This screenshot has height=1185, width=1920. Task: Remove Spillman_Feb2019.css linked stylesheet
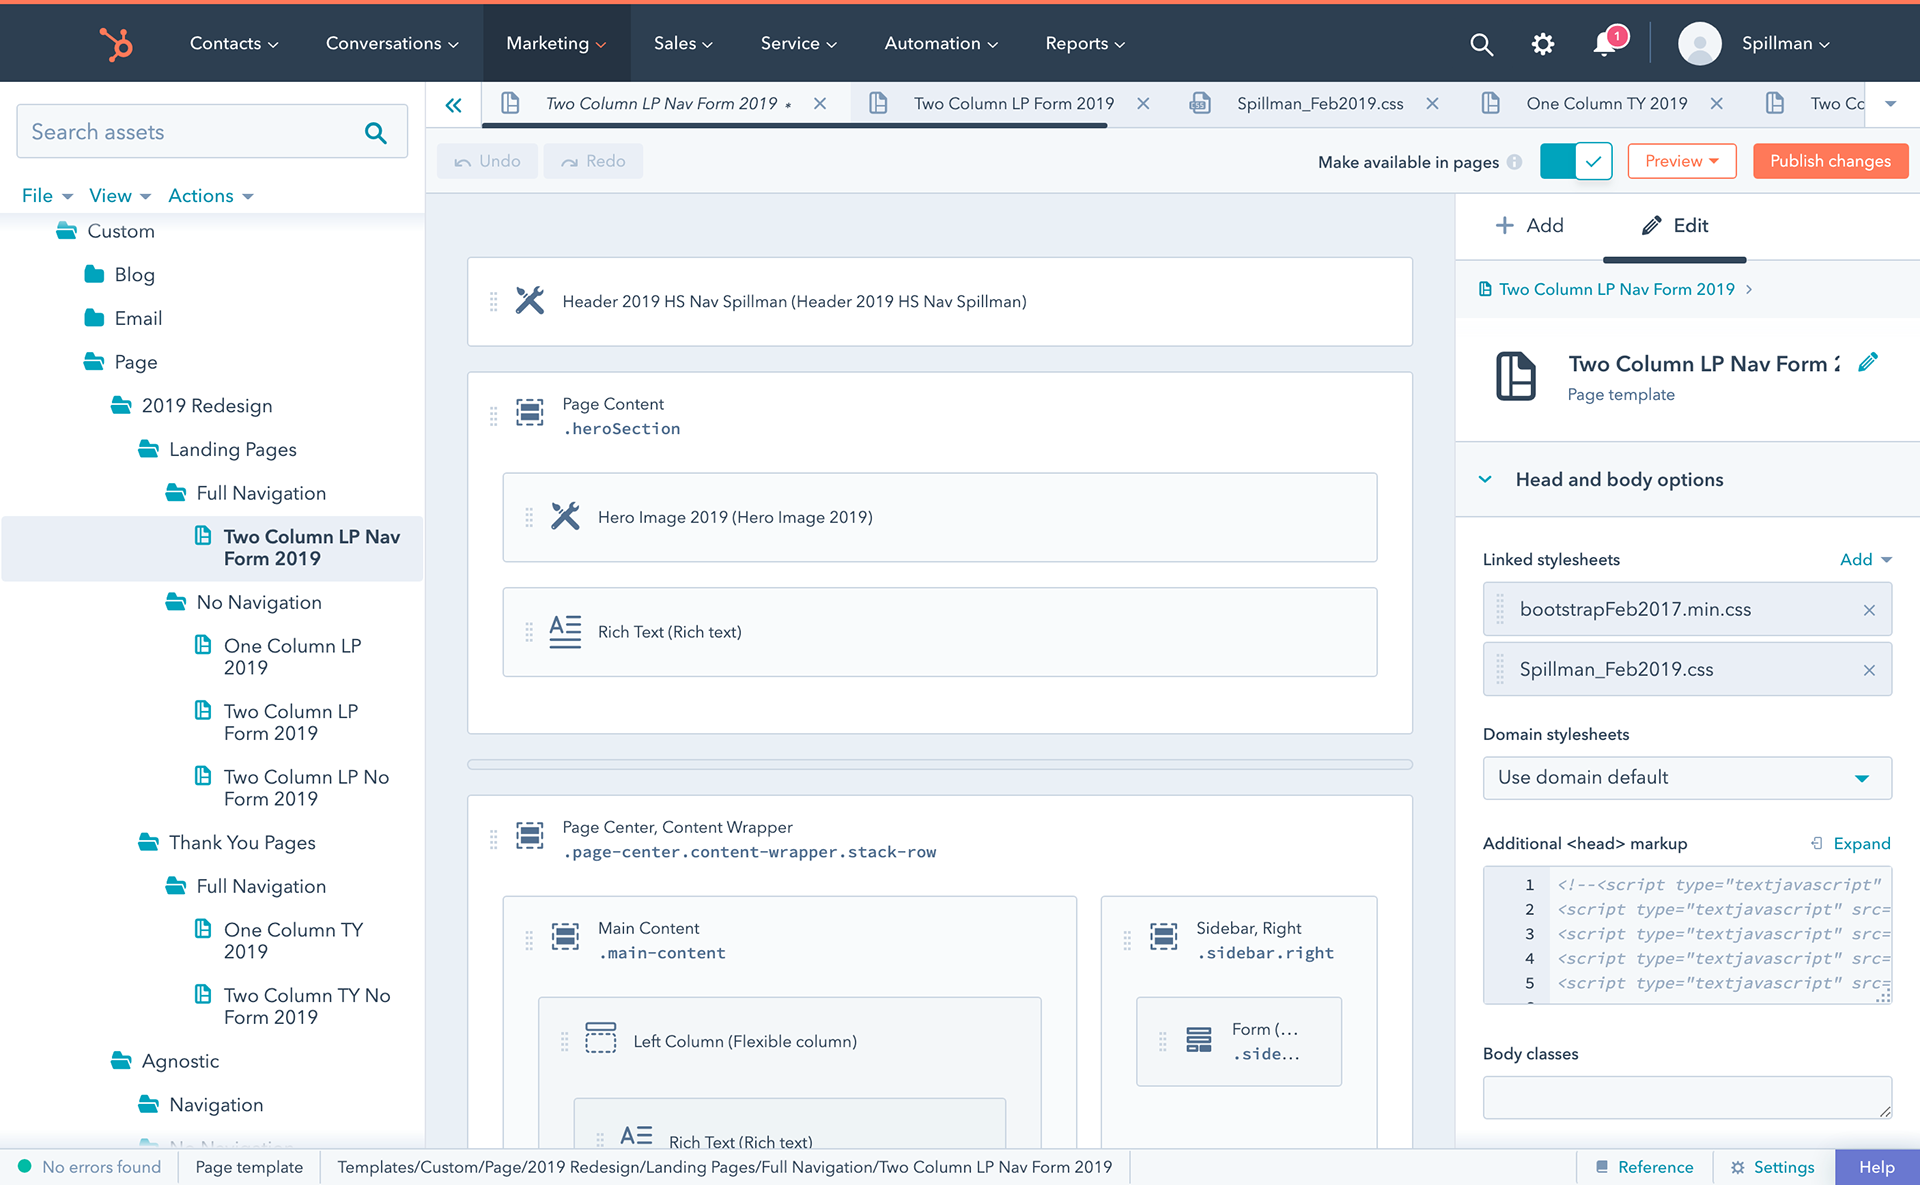coord(1869,670)
